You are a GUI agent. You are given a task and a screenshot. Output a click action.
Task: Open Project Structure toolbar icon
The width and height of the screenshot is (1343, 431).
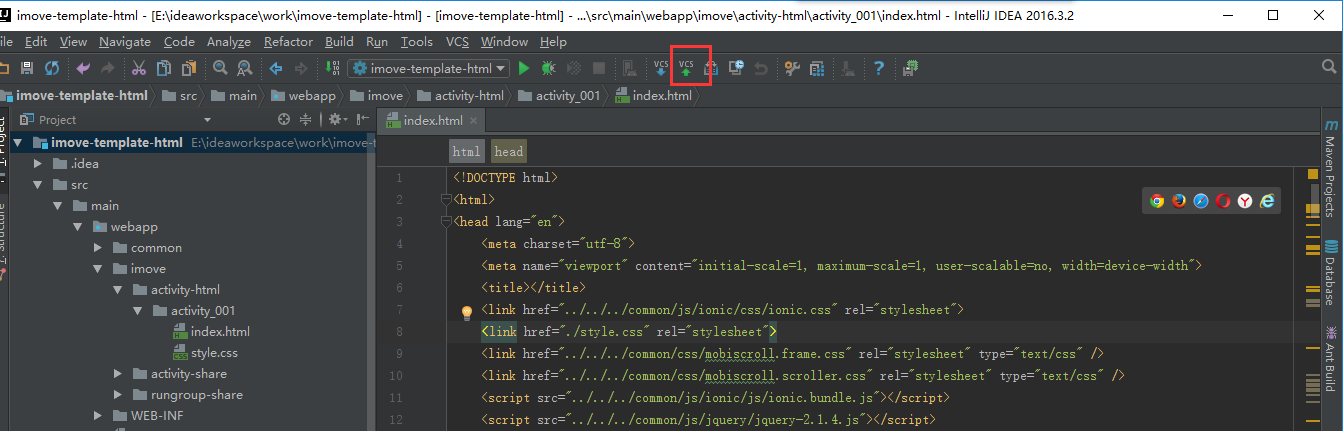click(x=817, y=68)
